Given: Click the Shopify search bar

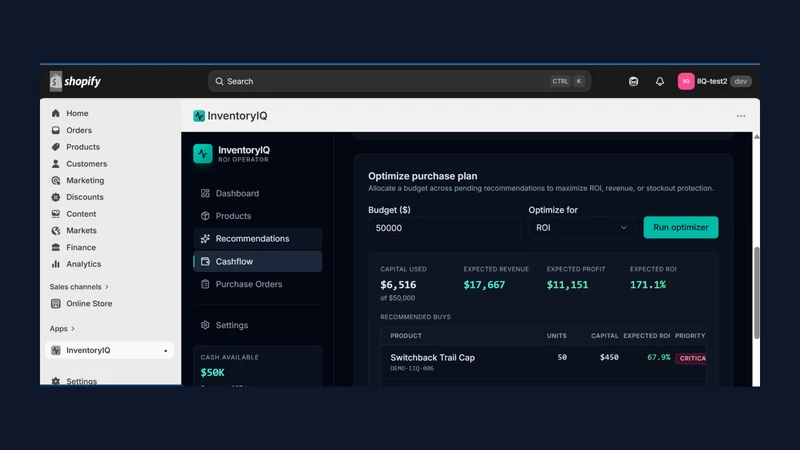Looking at the screenshot, I should pos(399,81).
